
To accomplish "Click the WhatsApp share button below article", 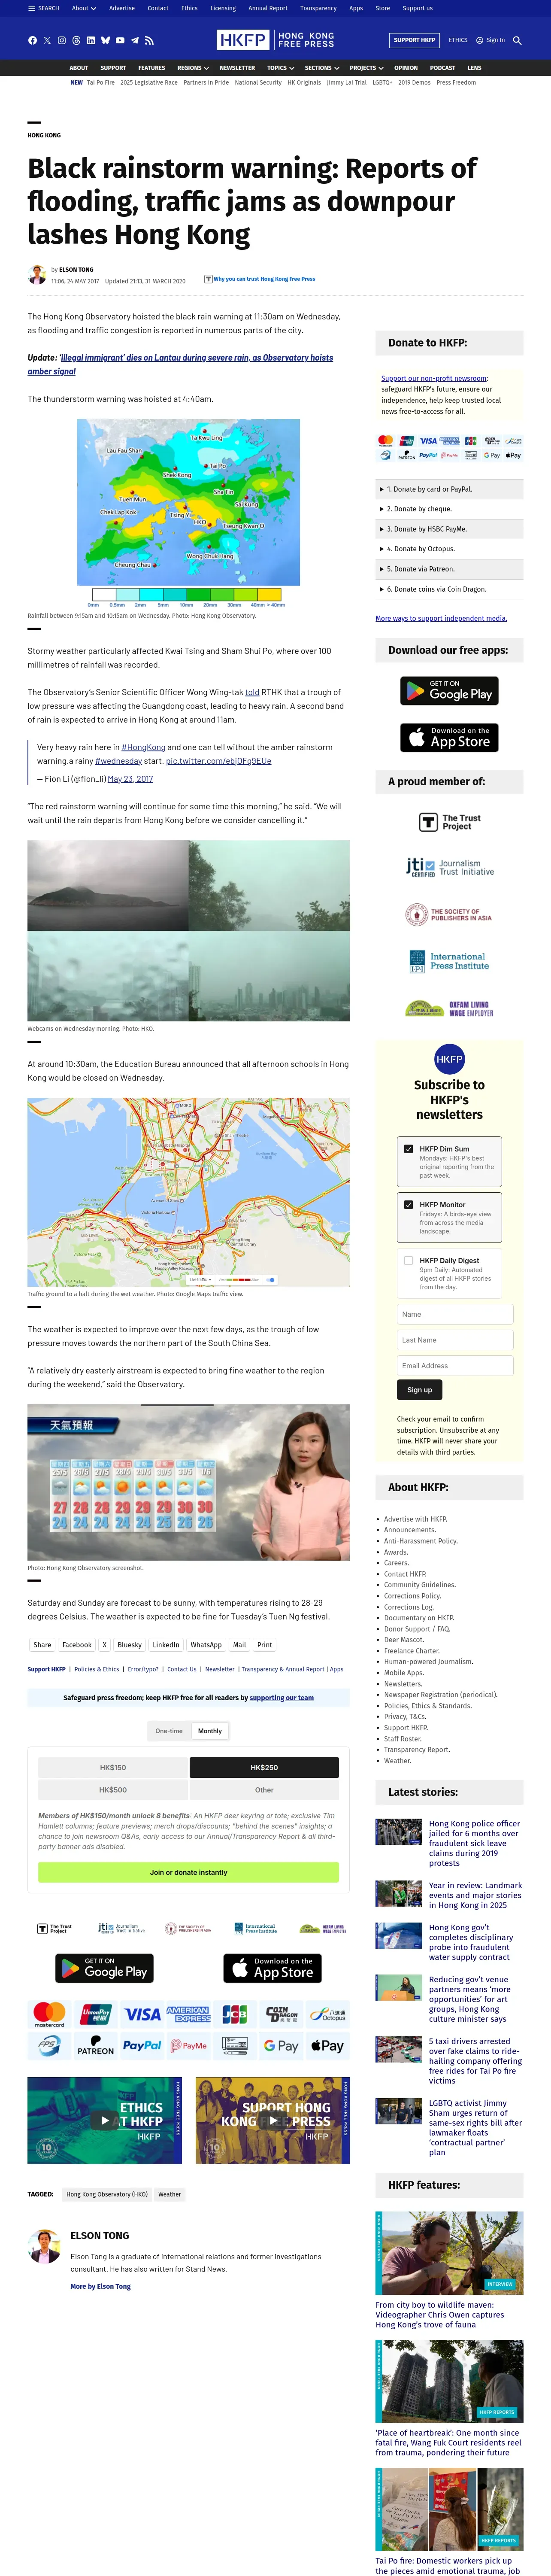I will coord(206,1645).
